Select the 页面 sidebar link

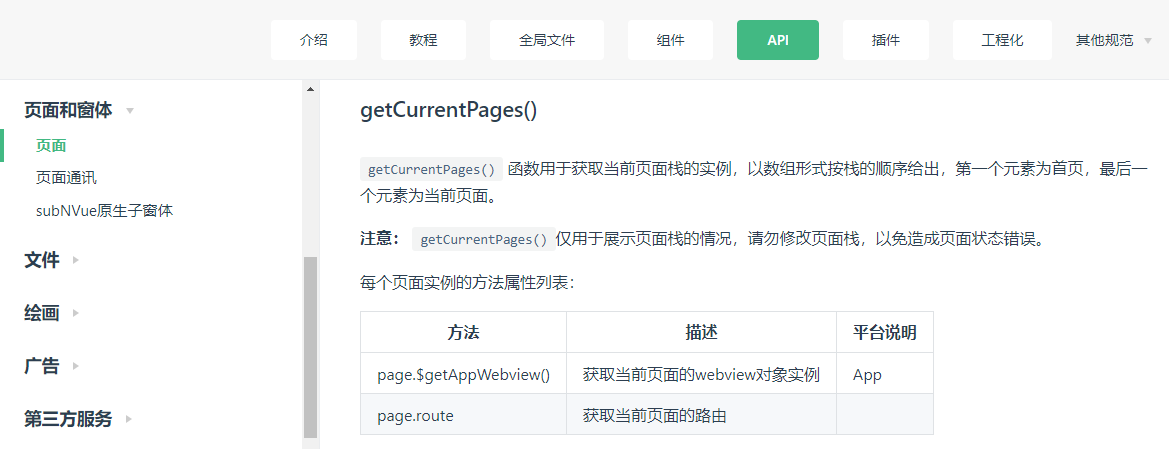51,145
